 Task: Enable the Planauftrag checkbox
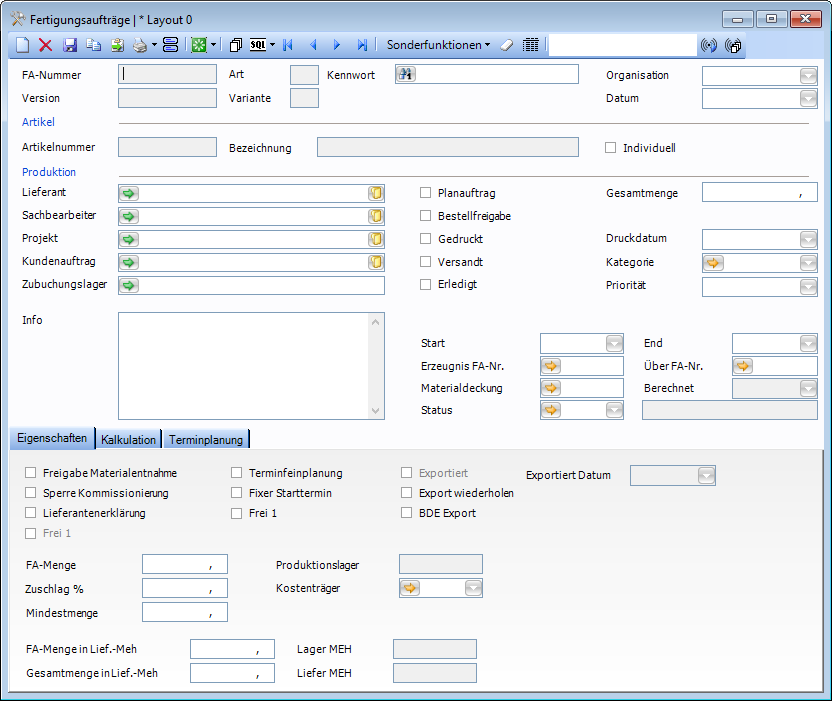tap(426, 193)
